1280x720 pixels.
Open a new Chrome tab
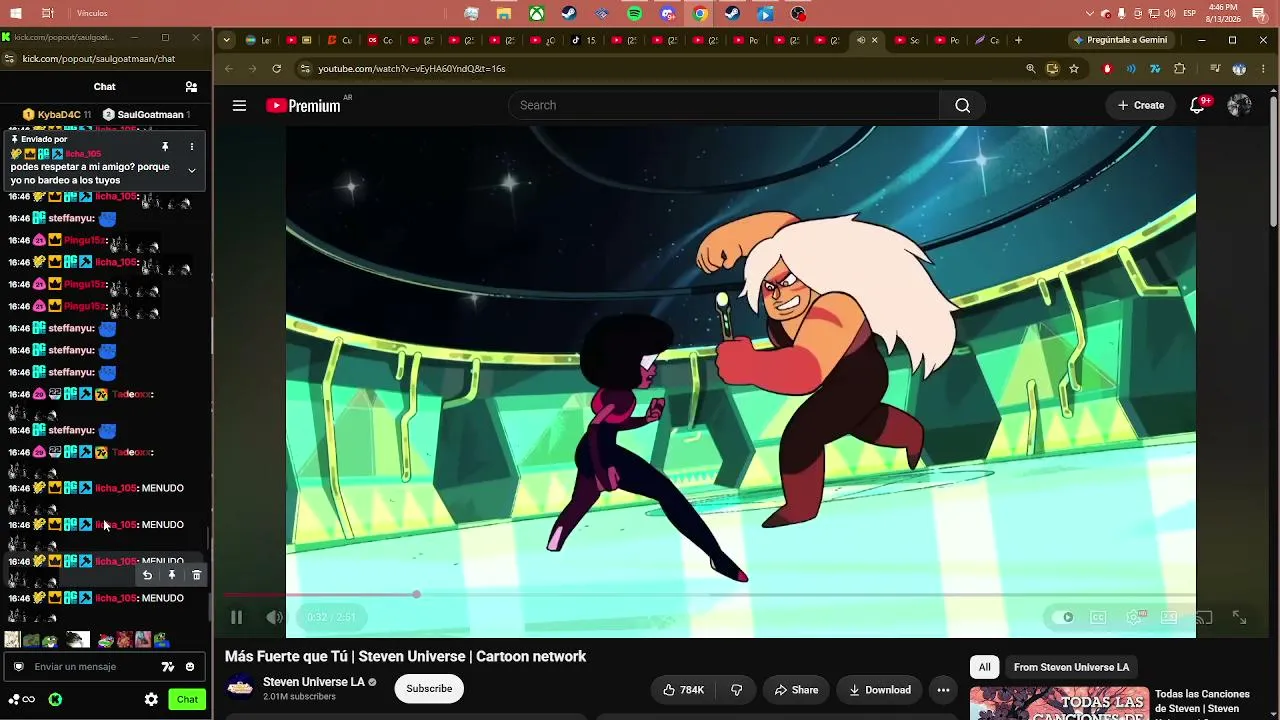(1018, 40)
